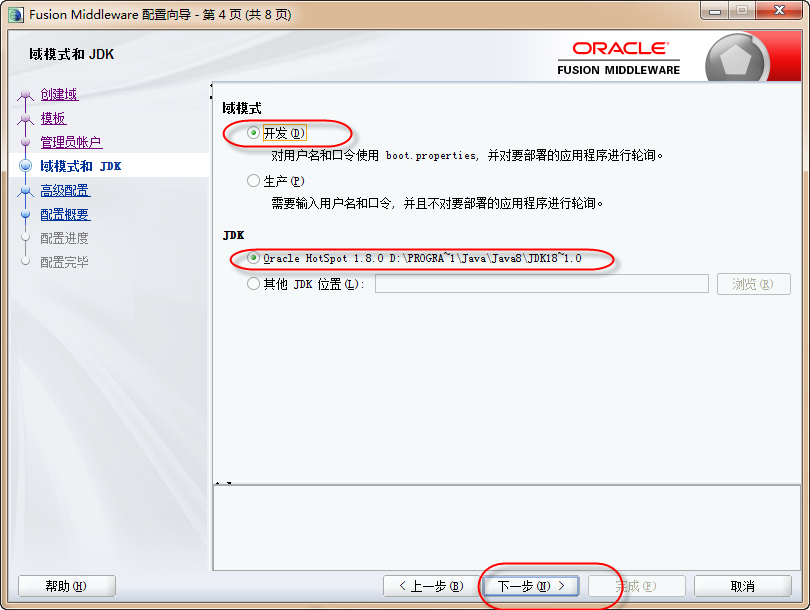
Task: Select the 其他 JDK 位置 radio option
Action: click(x=253, y=284)
